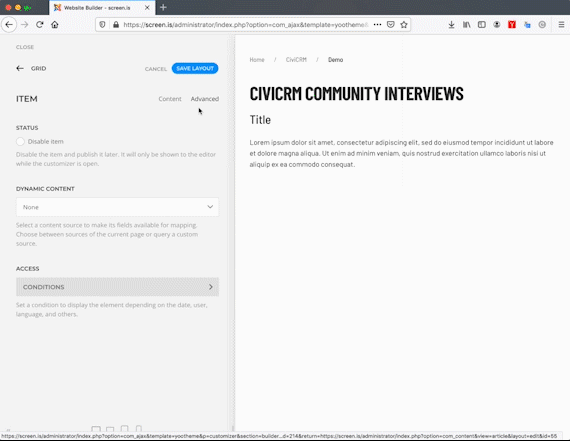Click CANCEL in the builder panel
This screenshot has width=570, height=441.
156,69
